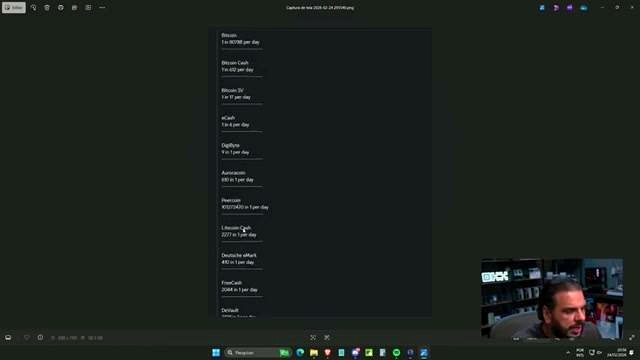Click the Bitcoin SV entry
This screenshot has width=640, height=360.
pos(236,93)
